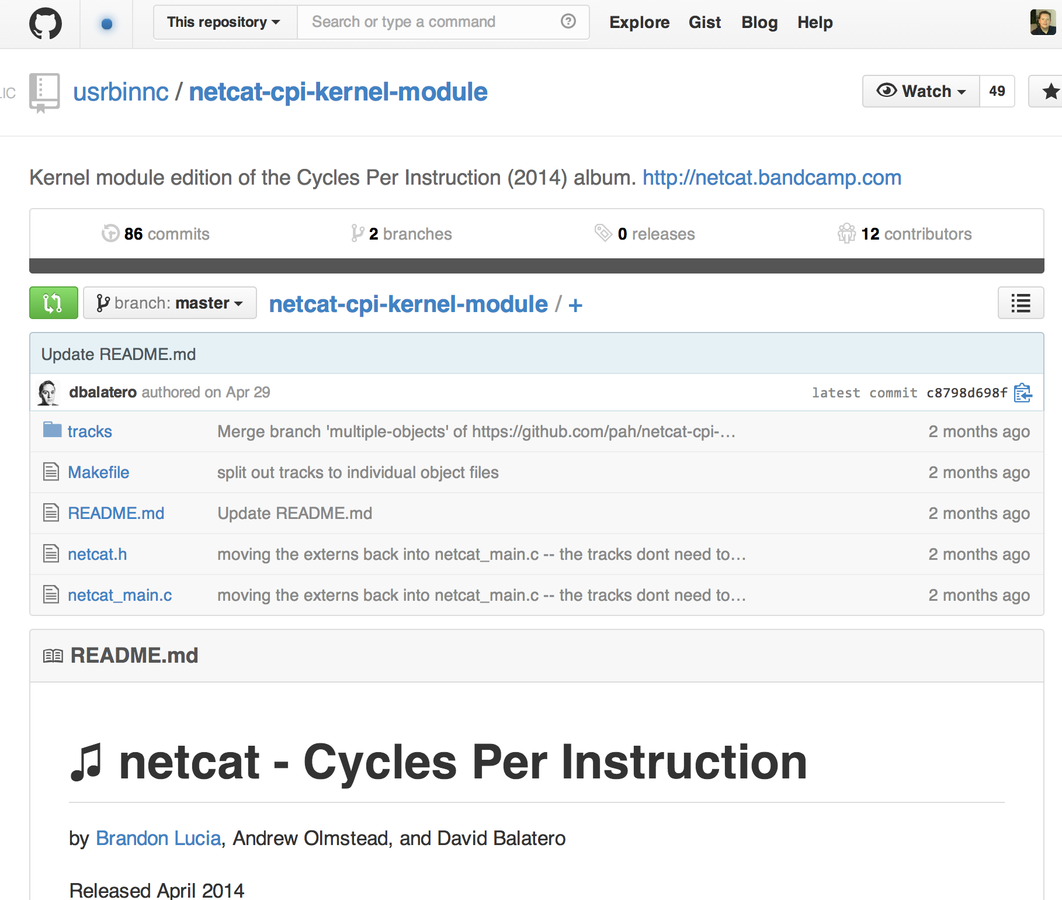Image resolution: width=1062 pixels, height=900 pixels.
Task: Open Update README.md message in README row
Action: point(295,513)
